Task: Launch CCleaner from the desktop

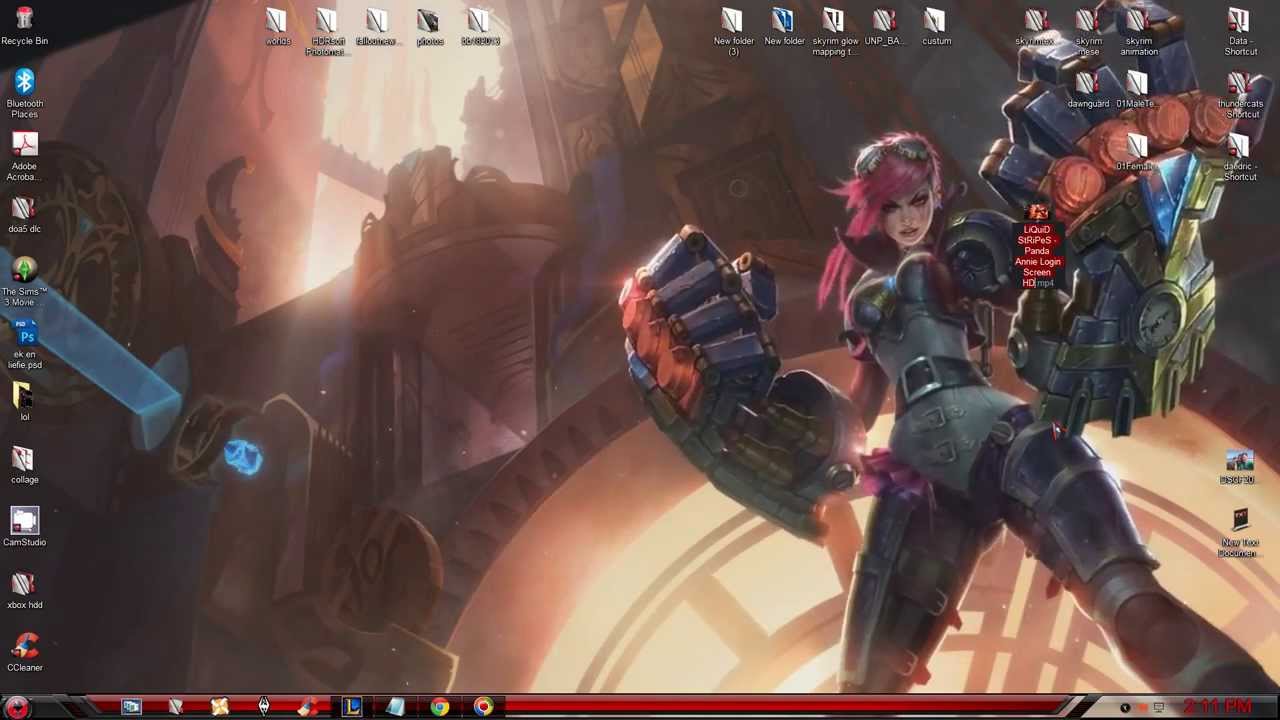Action: [24, 647]
